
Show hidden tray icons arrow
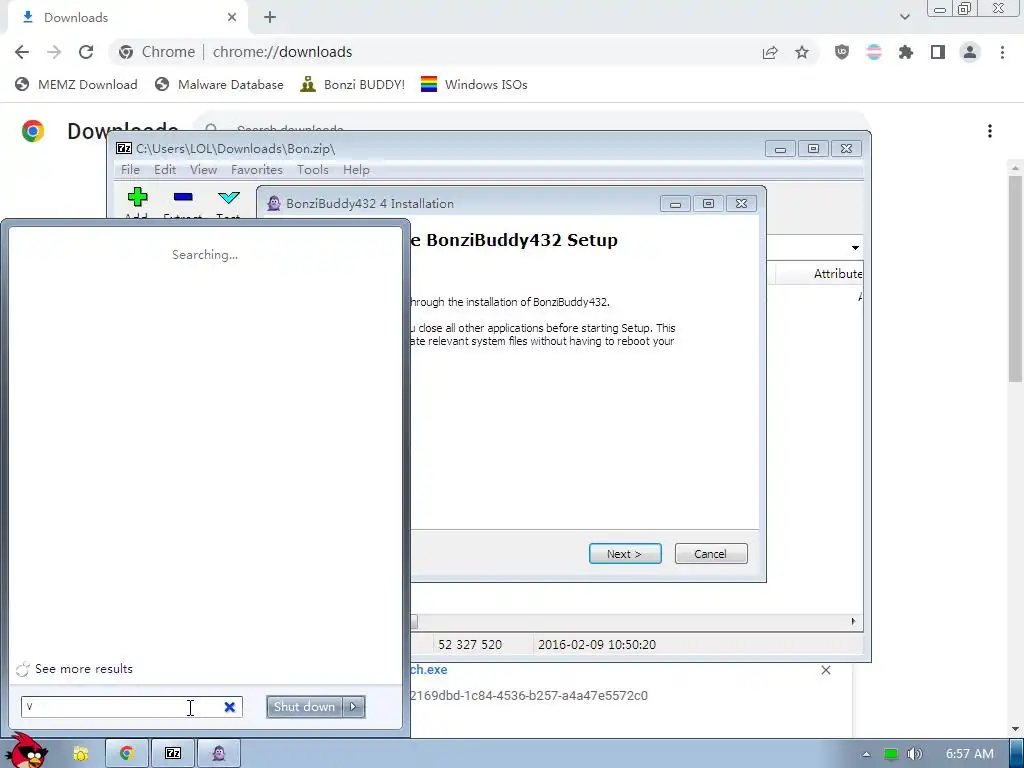(866, 754)
